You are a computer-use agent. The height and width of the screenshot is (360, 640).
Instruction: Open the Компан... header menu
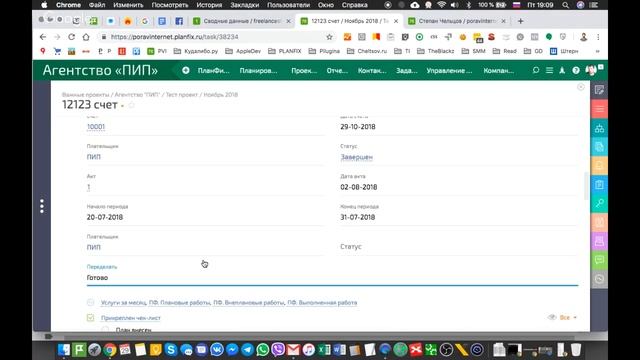(498, 71)
